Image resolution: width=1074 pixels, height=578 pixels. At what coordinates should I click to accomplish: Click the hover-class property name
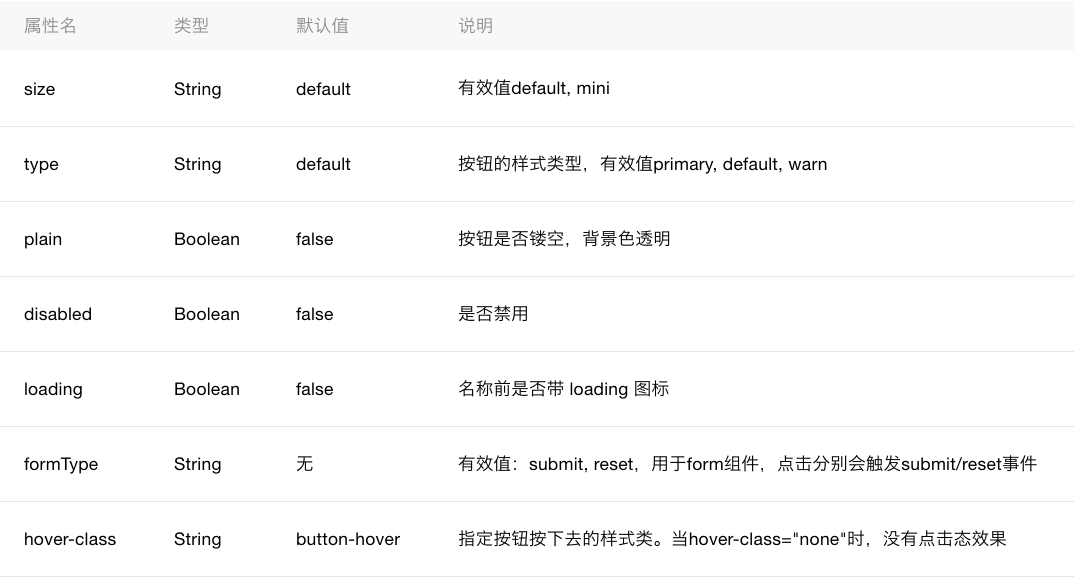pyautogui.click(x=70, y=539)
